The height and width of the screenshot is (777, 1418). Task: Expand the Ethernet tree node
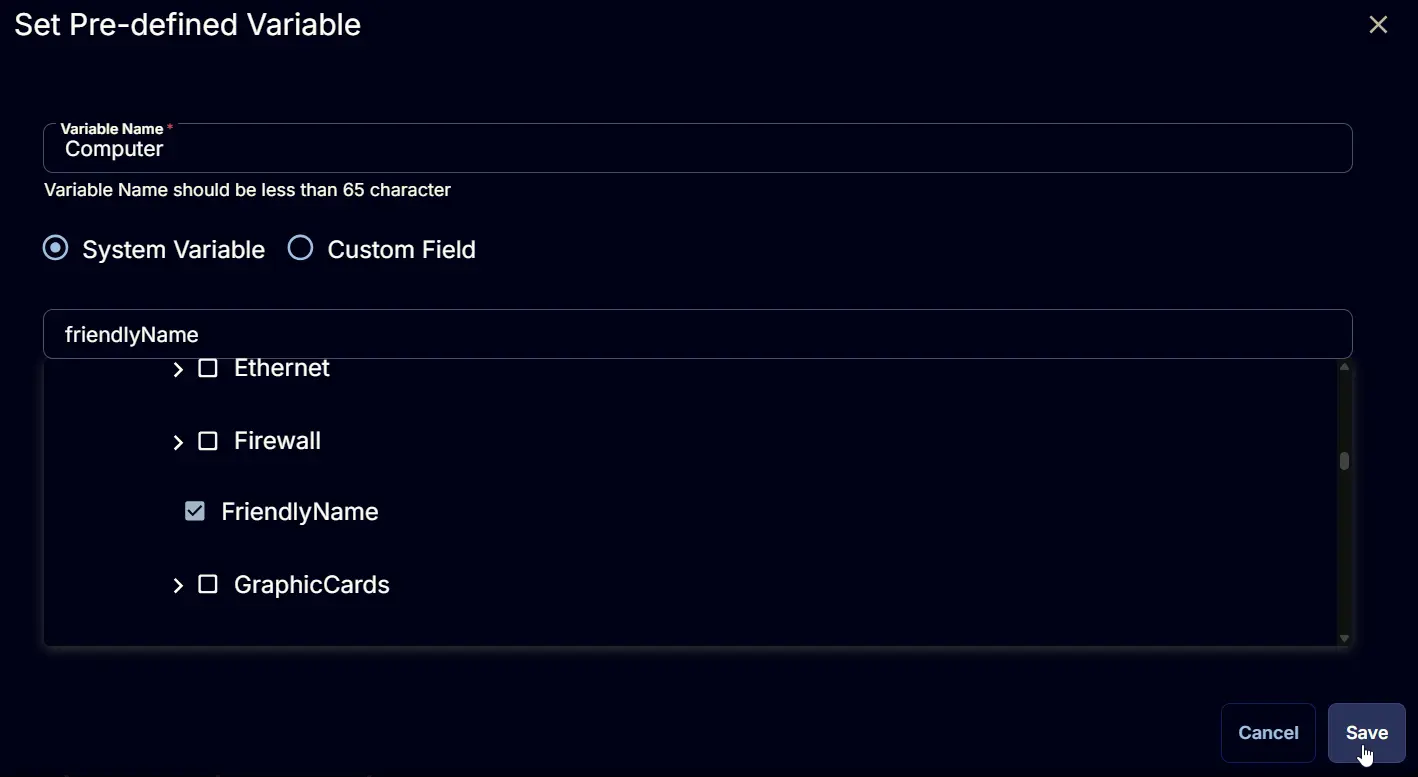click(x=178, y=369)
